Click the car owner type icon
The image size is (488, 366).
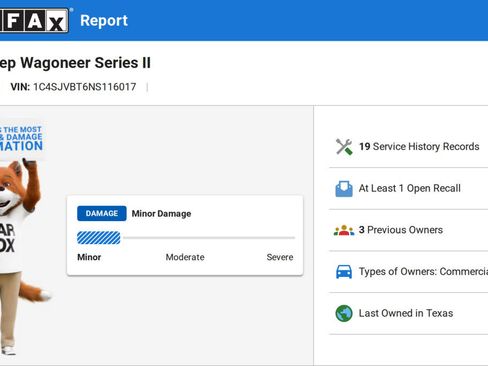[344, 272]
